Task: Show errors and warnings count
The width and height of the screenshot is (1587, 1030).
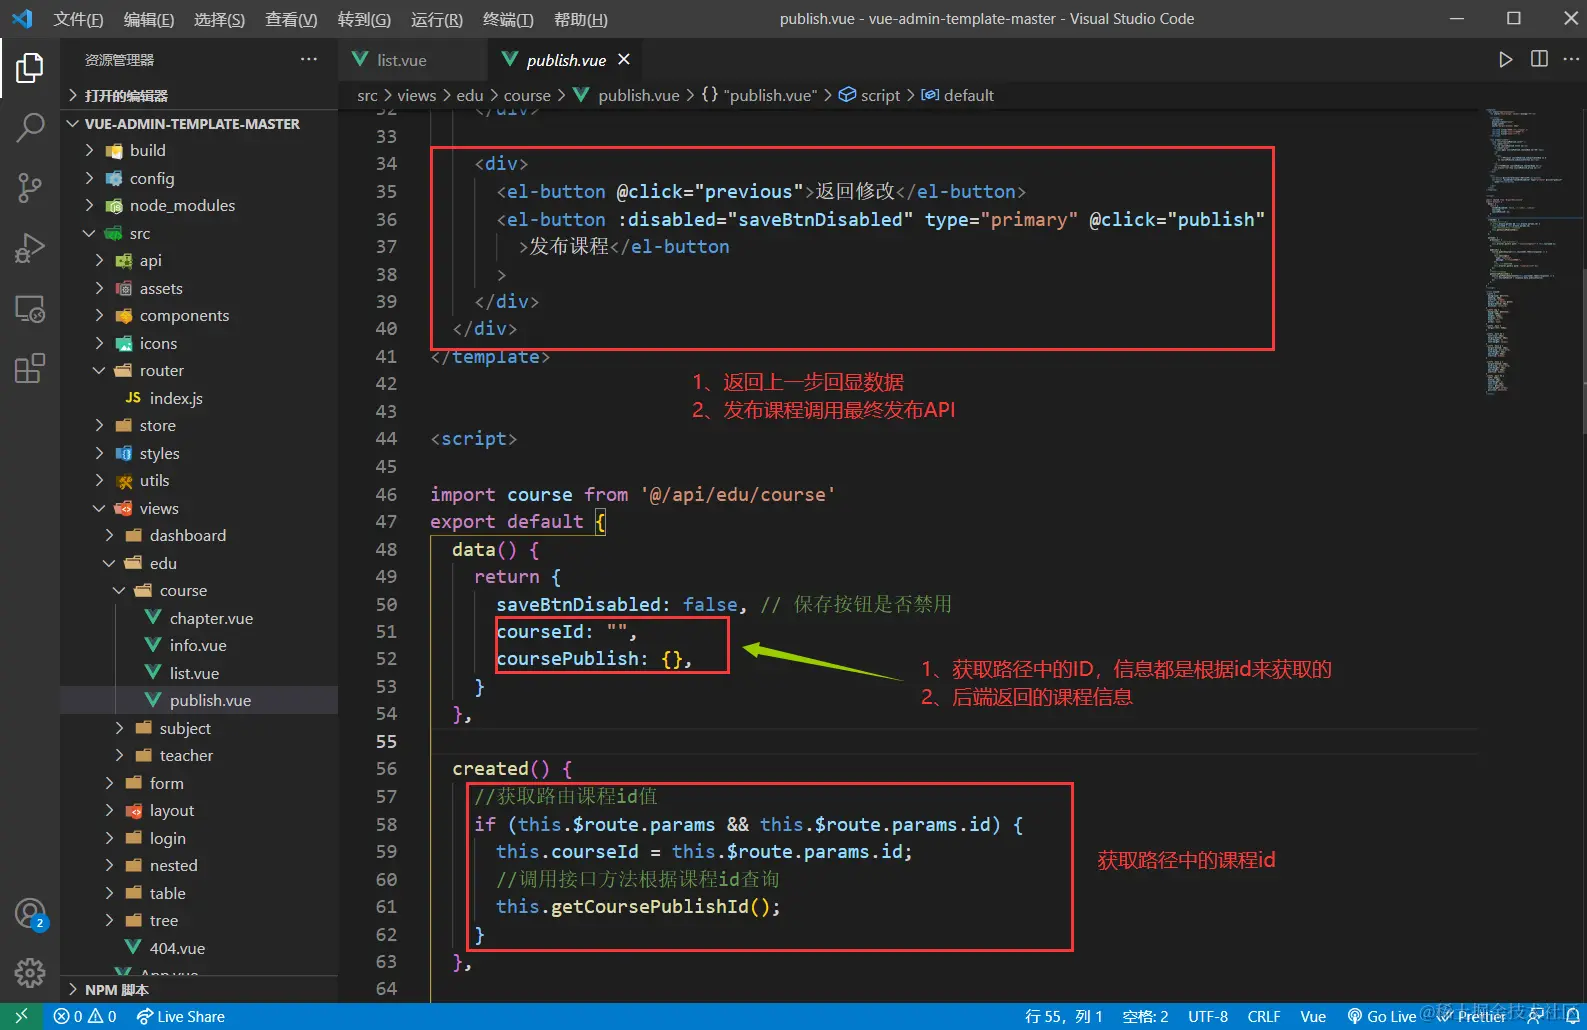Action: (x=85, y=1016)
